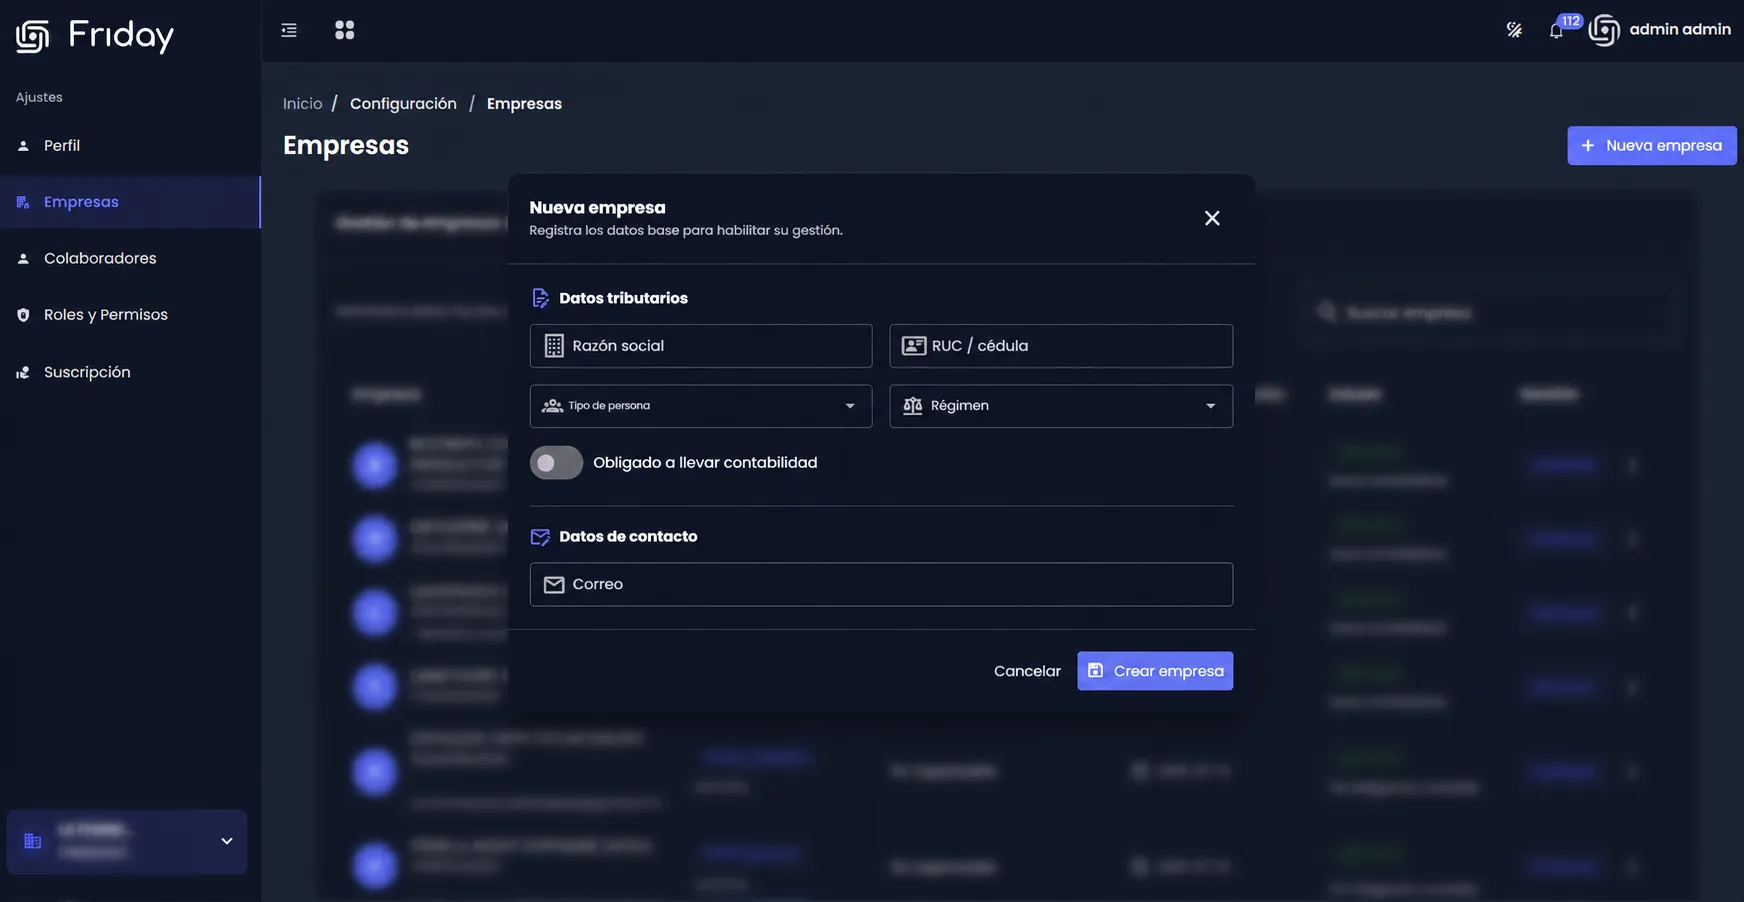This screenshot has height=902, width=1744.
Task: Click the Crear empresa button
Action: click(1155, 671)
